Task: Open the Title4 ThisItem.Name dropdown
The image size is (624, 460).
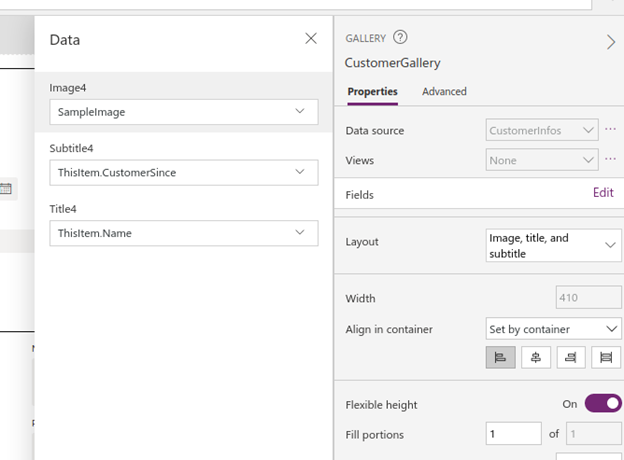Action: point(183,233)
